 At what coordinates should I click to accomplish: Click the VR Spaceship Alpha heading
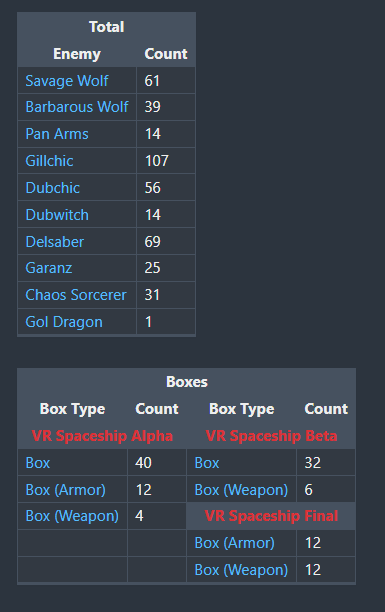(102, 436)
